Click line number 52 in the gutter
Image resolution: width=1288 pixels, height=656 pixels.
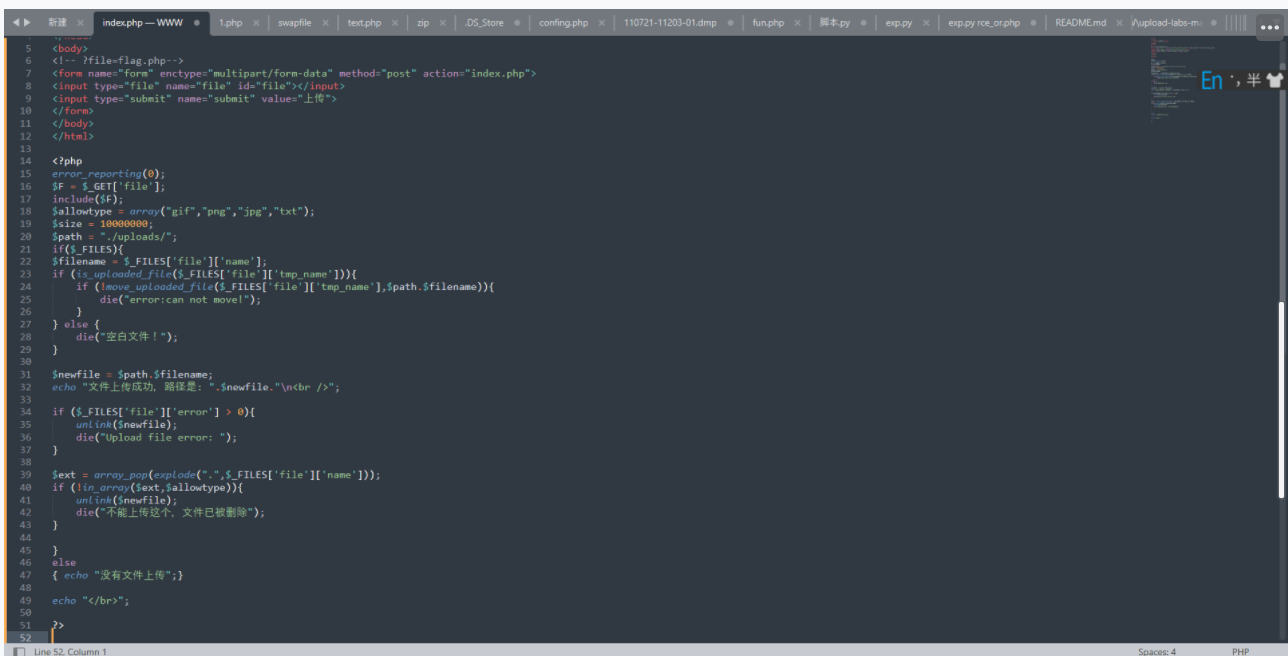coord(26,638)
